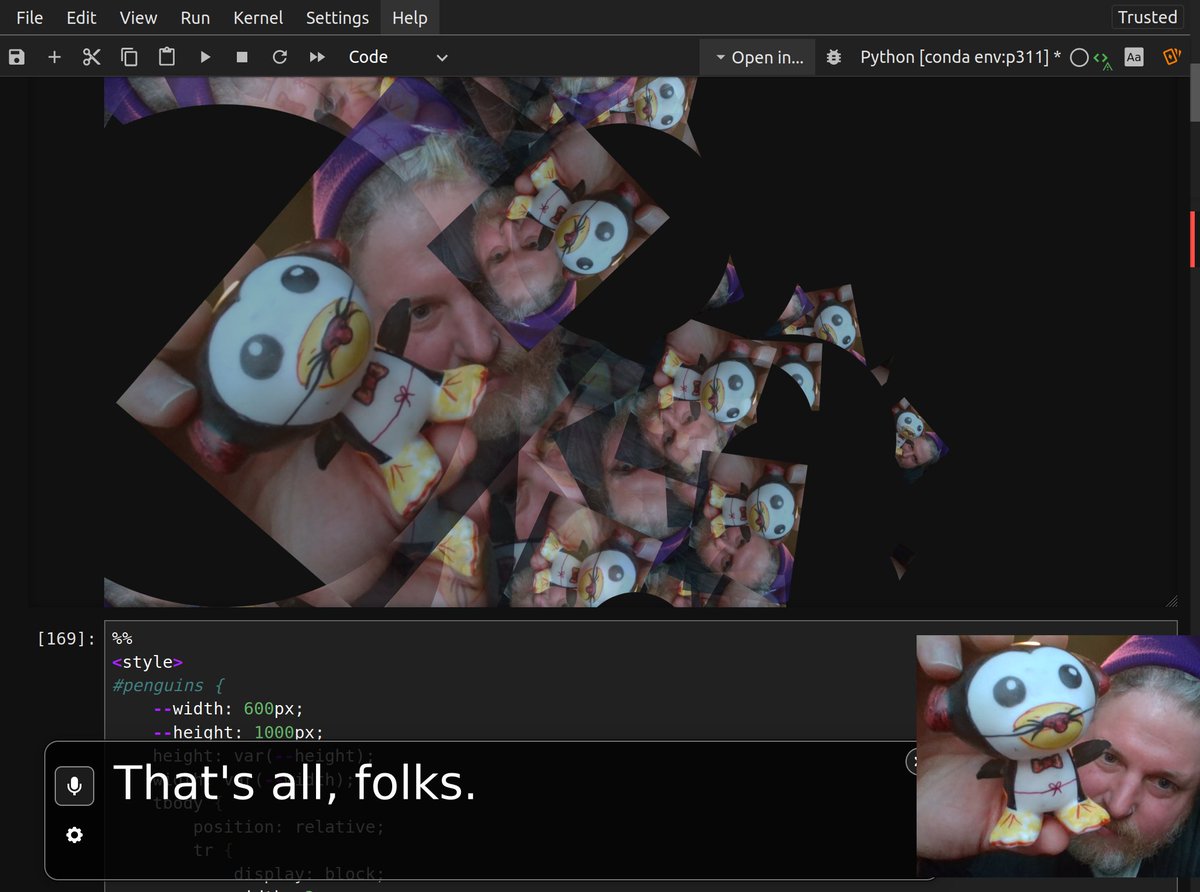Insert a new cell with plus icon
Image resolution: width=1200 pixels, height=892 pixels.
pyautogui.click(x=54, y=57)
